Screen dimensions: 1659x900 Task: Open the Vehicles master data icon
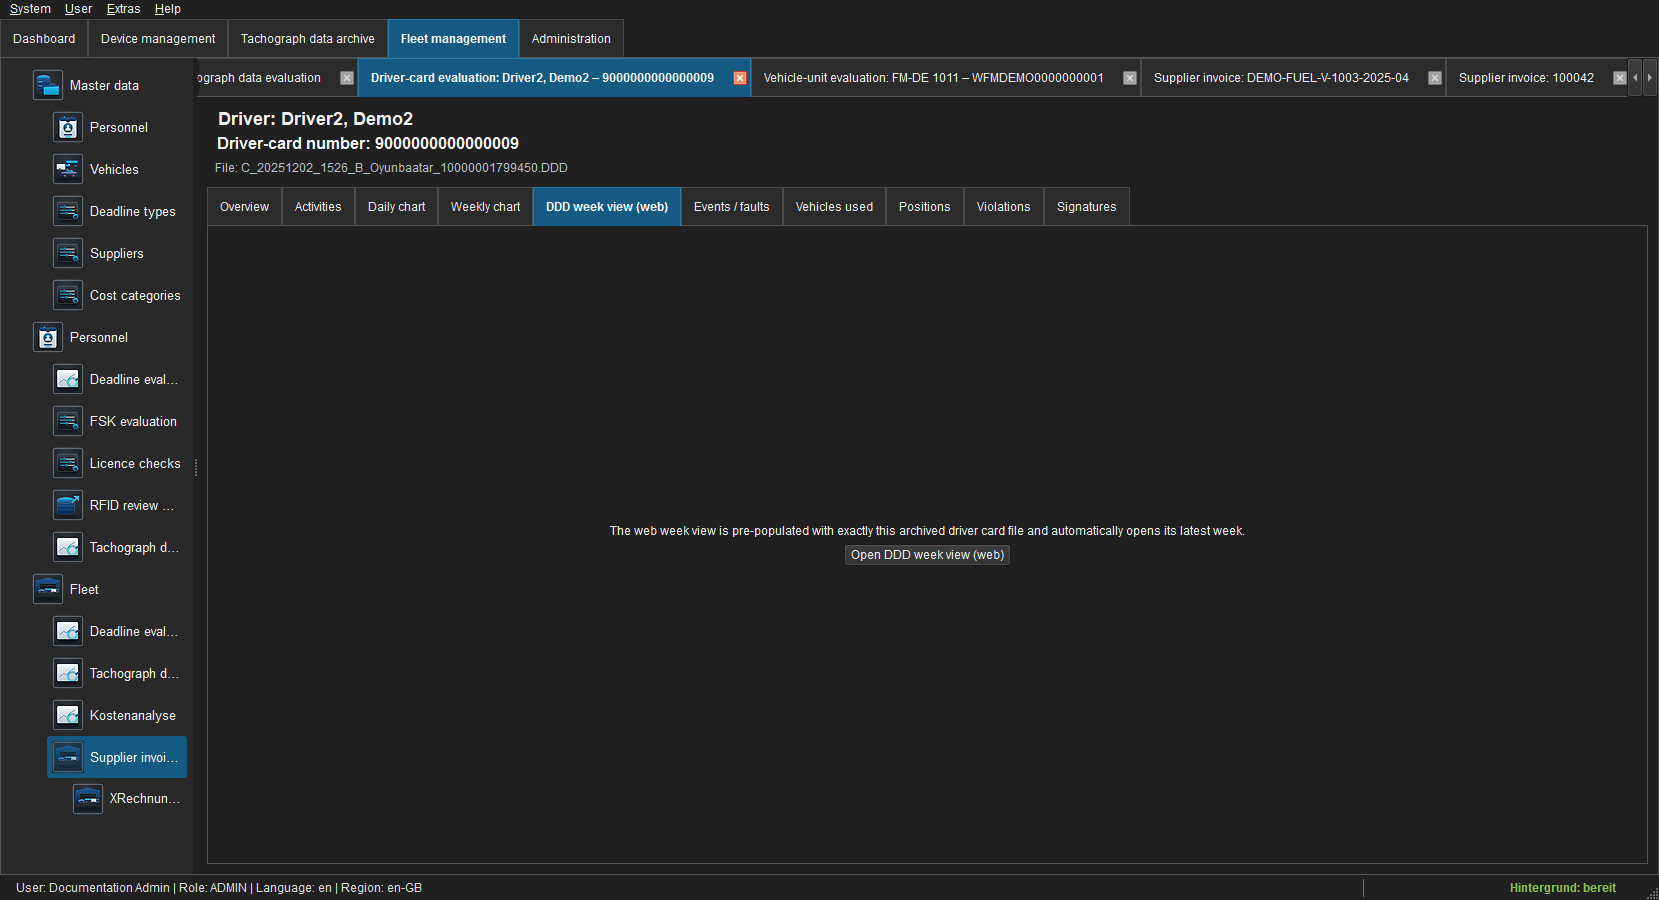tap(67, 169)
